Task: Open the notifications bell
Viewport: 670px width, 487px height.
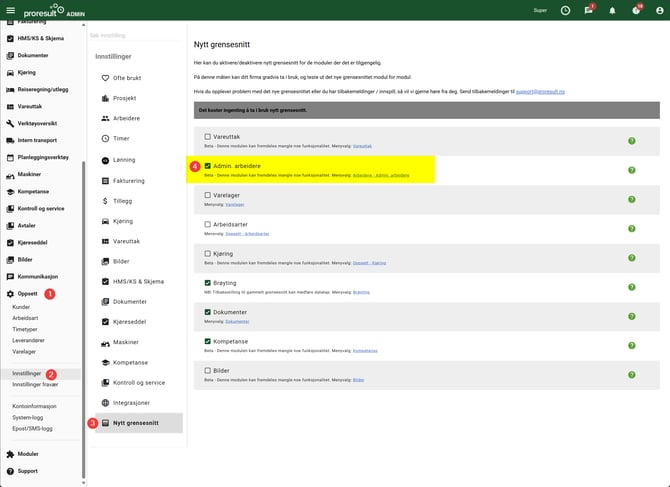Action: tap(613, 11)
